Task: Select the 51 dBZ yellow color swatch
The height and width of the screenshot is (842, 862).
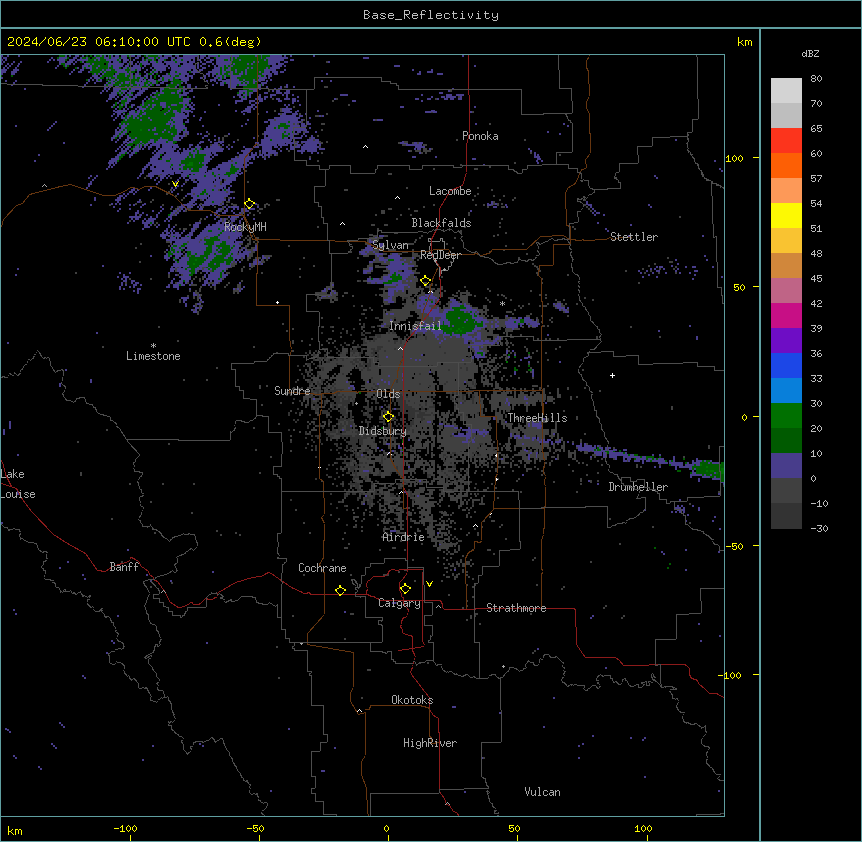Action: tap(786, 216)
